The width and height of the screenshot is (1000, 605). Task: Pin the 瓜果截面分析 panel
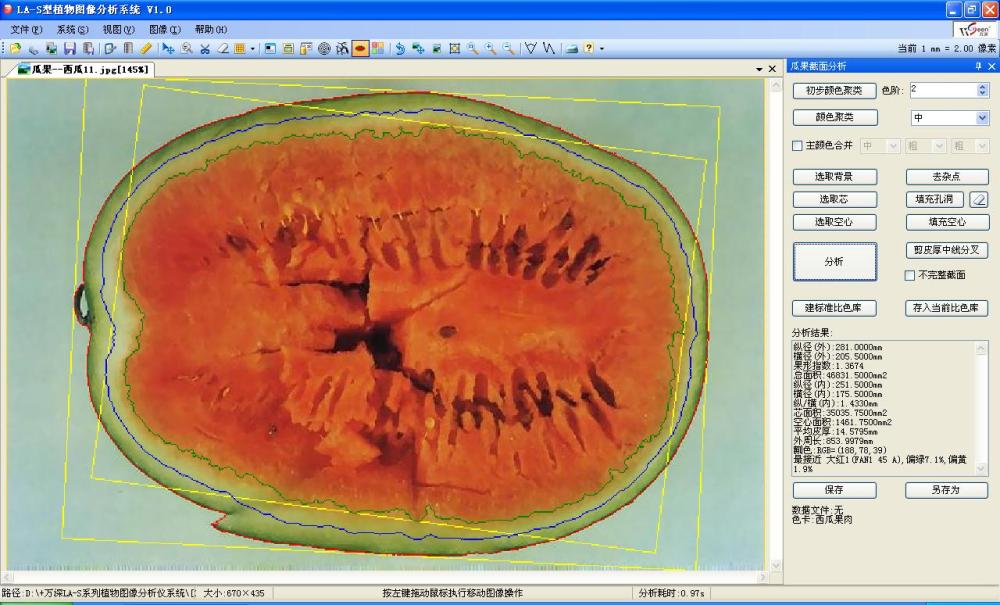click(977, 66)
